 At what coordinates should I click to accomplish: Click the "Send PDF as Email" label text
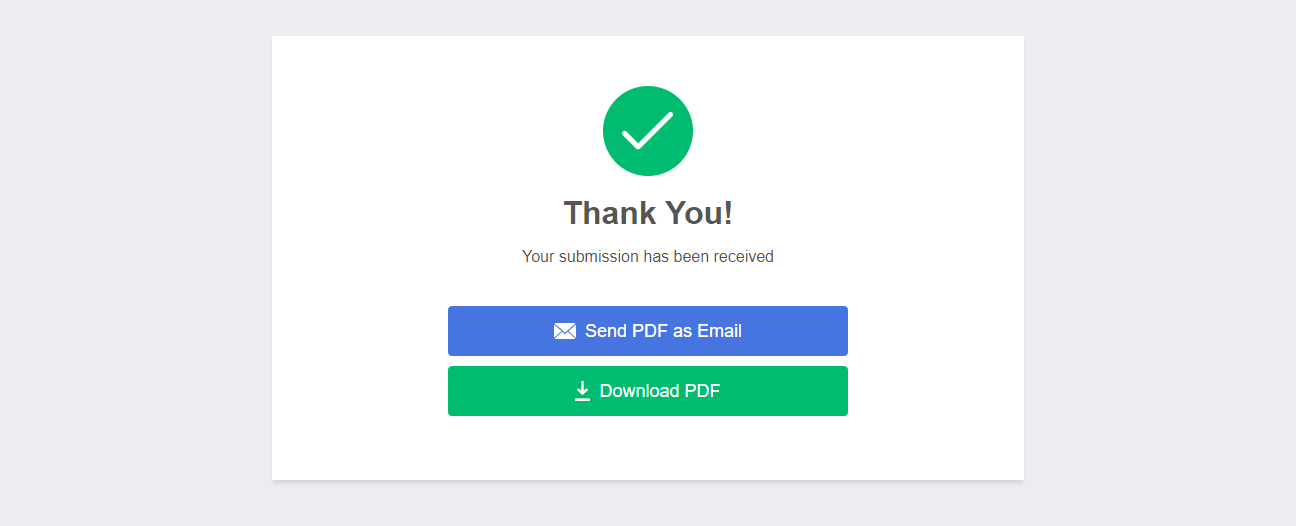point(663,331)
